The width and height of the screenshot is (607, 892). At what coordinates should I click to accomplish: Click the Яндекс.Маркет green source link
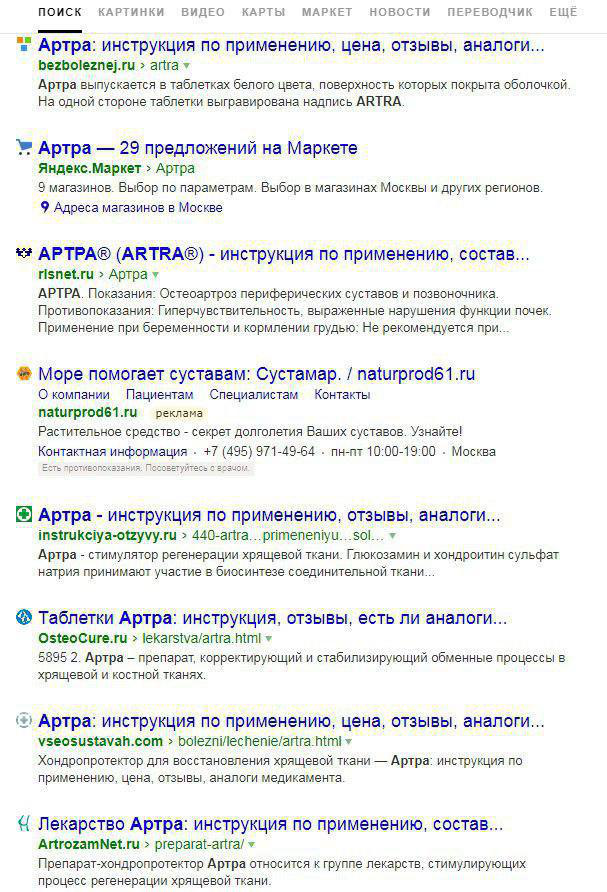(89, 168)
